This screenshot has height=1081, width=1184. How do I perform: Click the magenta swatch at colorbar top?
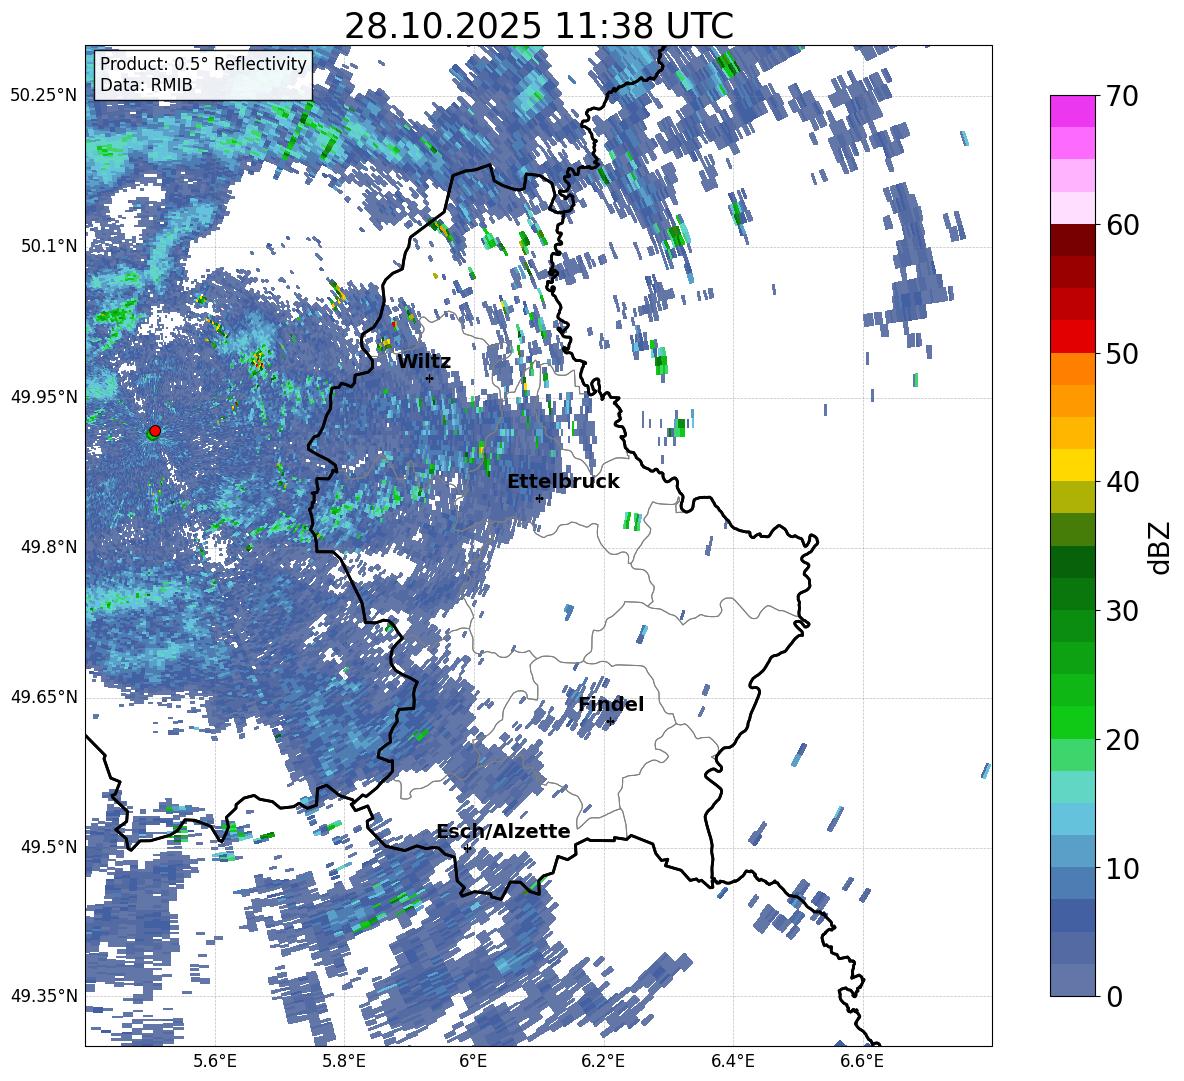[1072, 111]
